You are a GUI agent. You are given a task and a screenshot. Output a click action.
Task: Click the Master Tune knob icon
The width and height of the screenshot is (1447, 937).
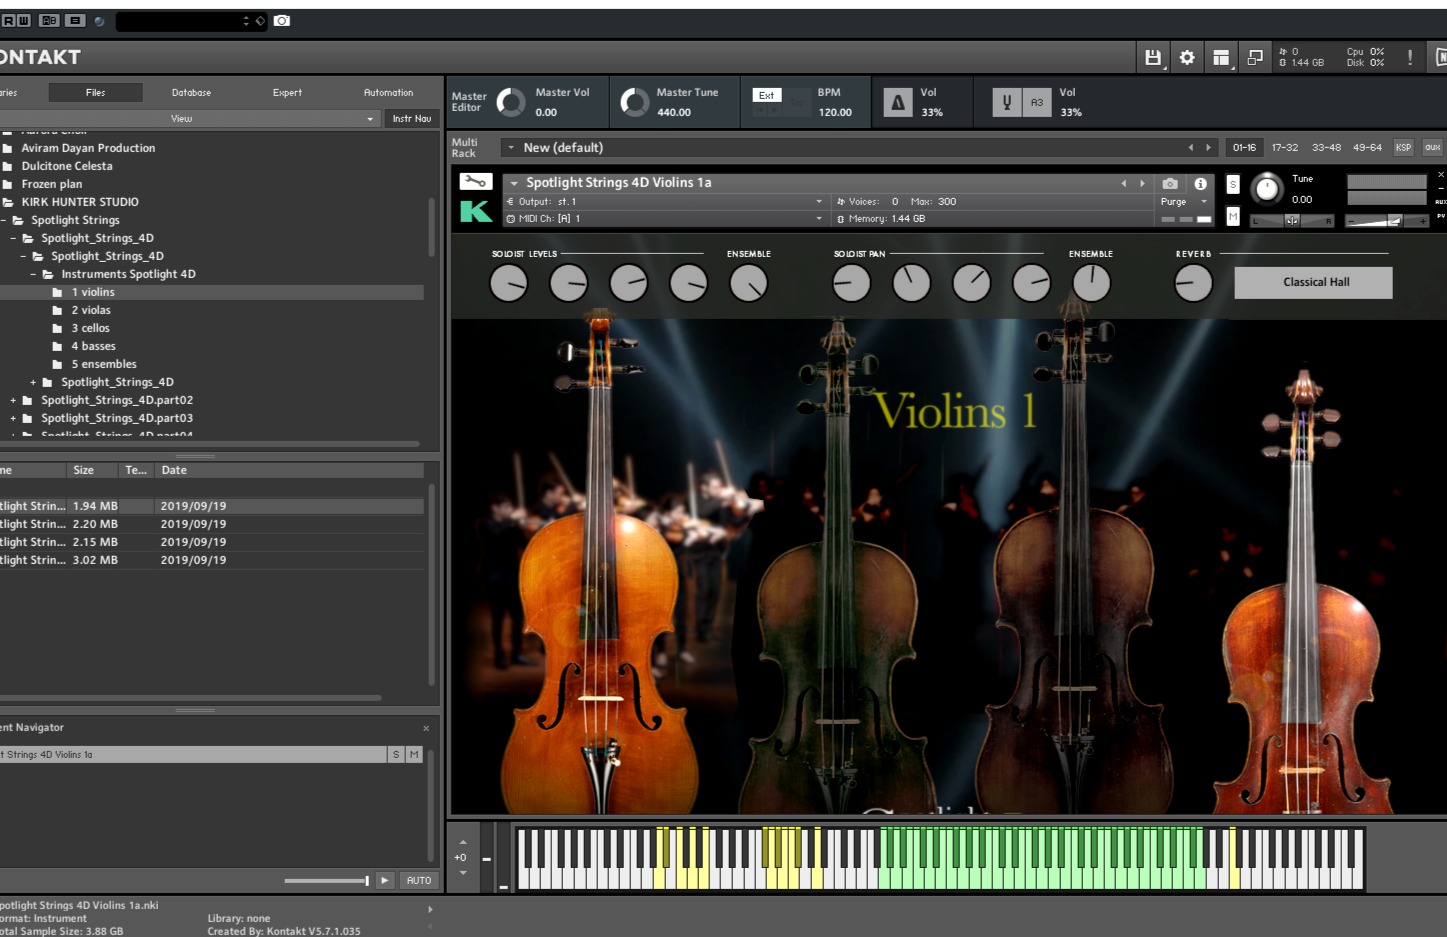(x=635, y=102)
